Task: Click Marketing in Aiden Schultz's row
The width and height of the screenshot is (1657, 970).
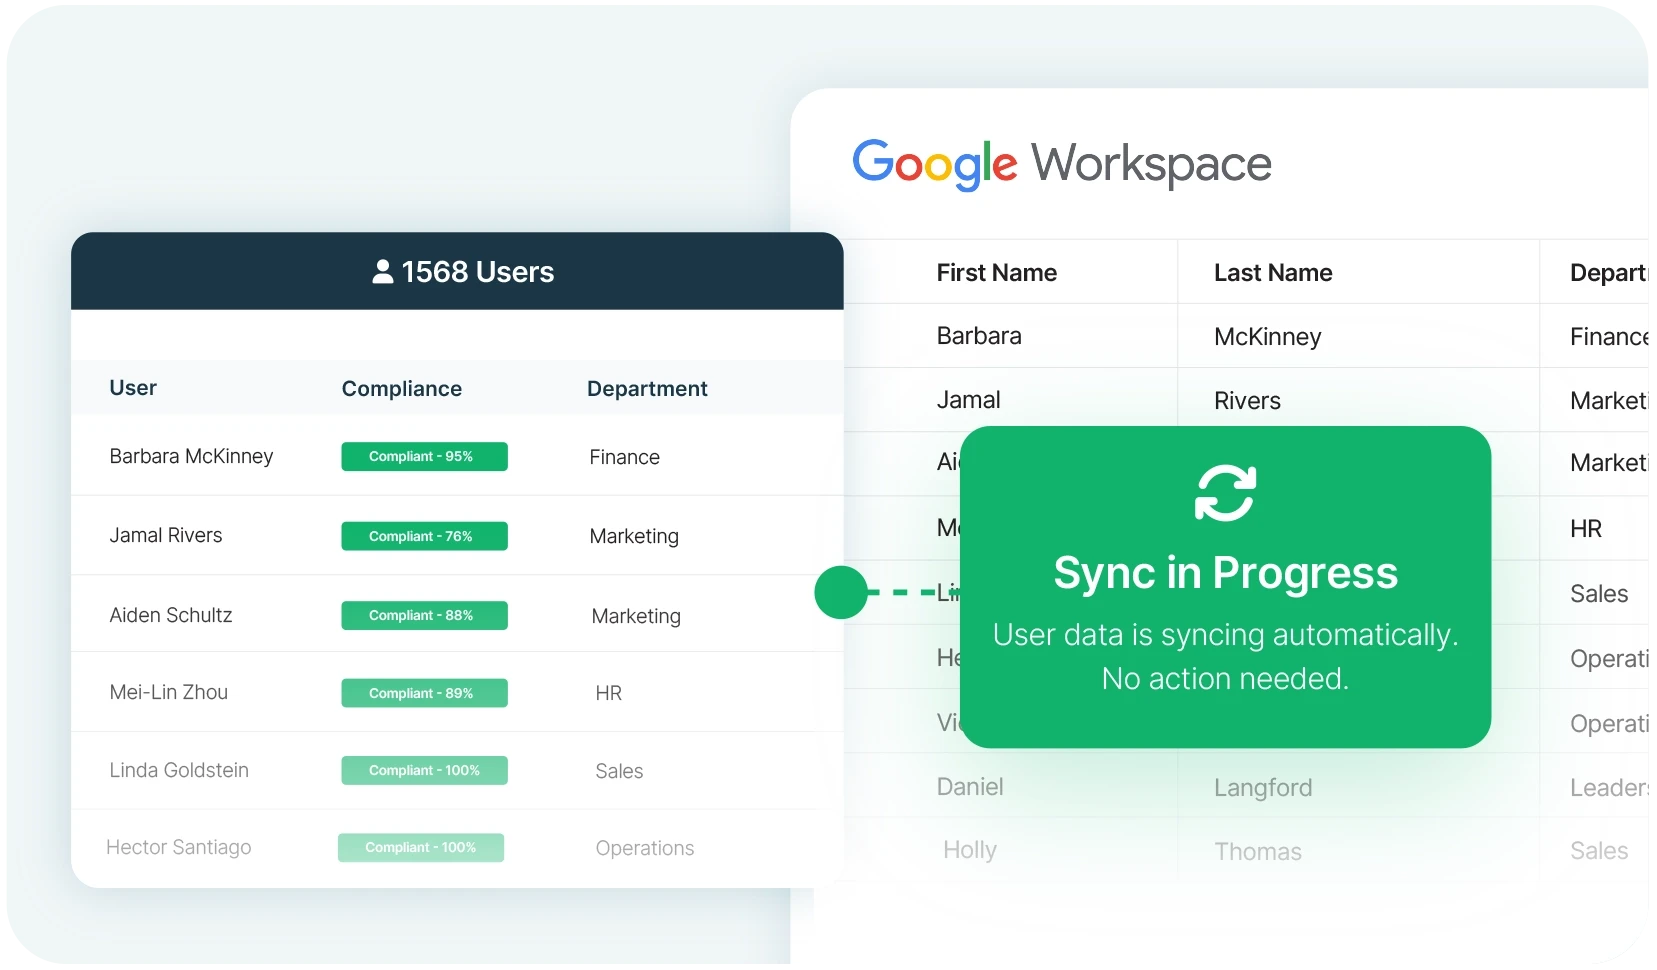Action: point(636,616)
